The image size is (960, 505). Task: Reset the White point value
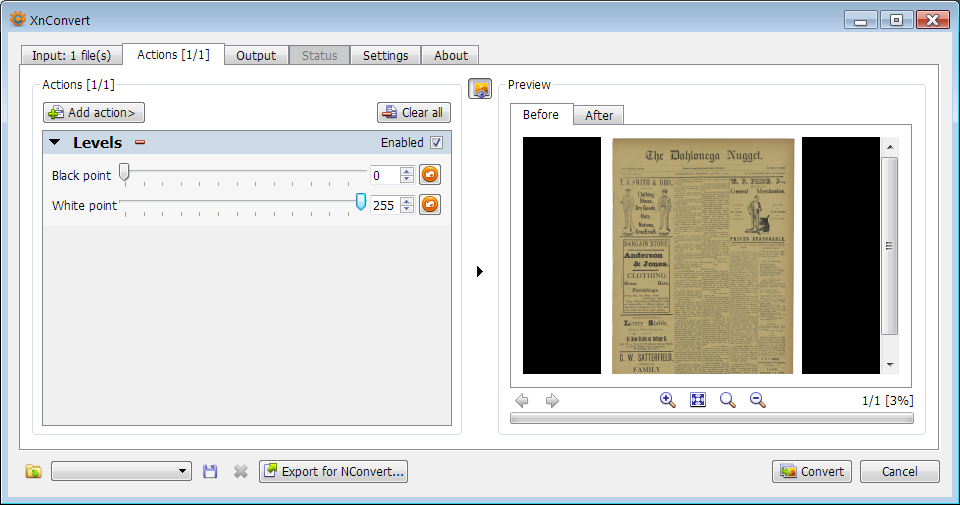(430, 204)
